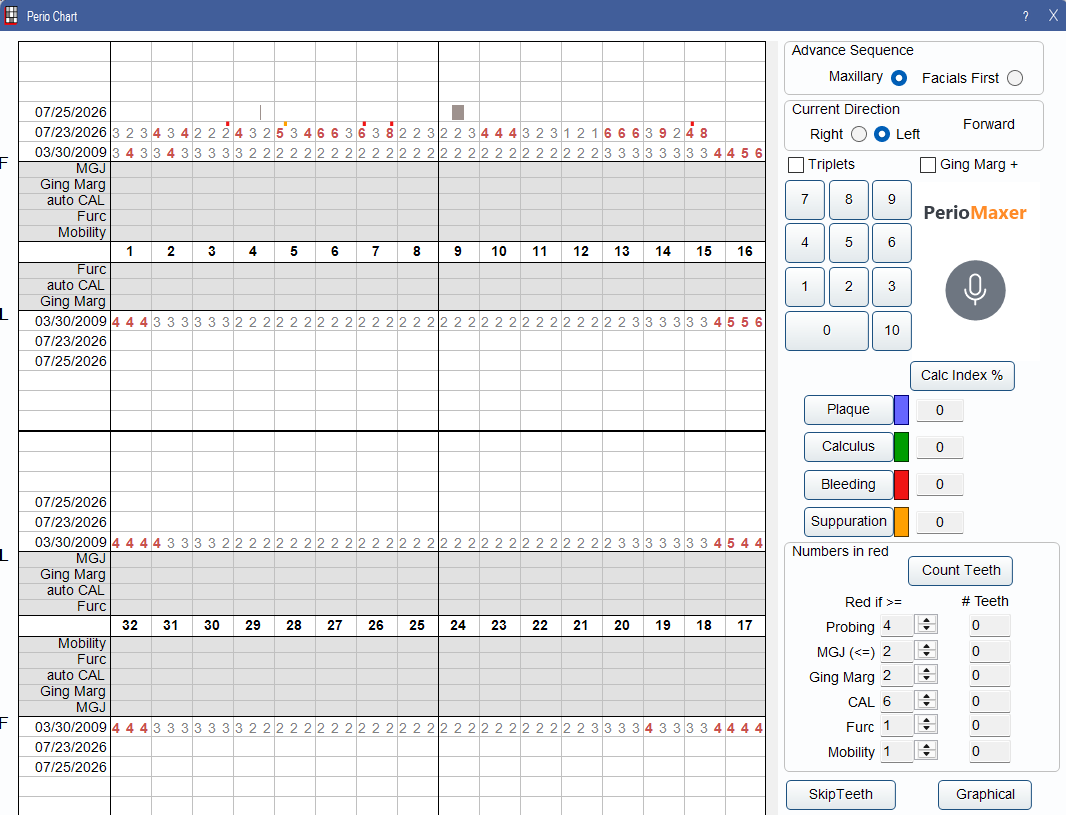Click number 10 on the keypad
The width and height of the screenshot is (1066, 815).
(x=892, y=331)
